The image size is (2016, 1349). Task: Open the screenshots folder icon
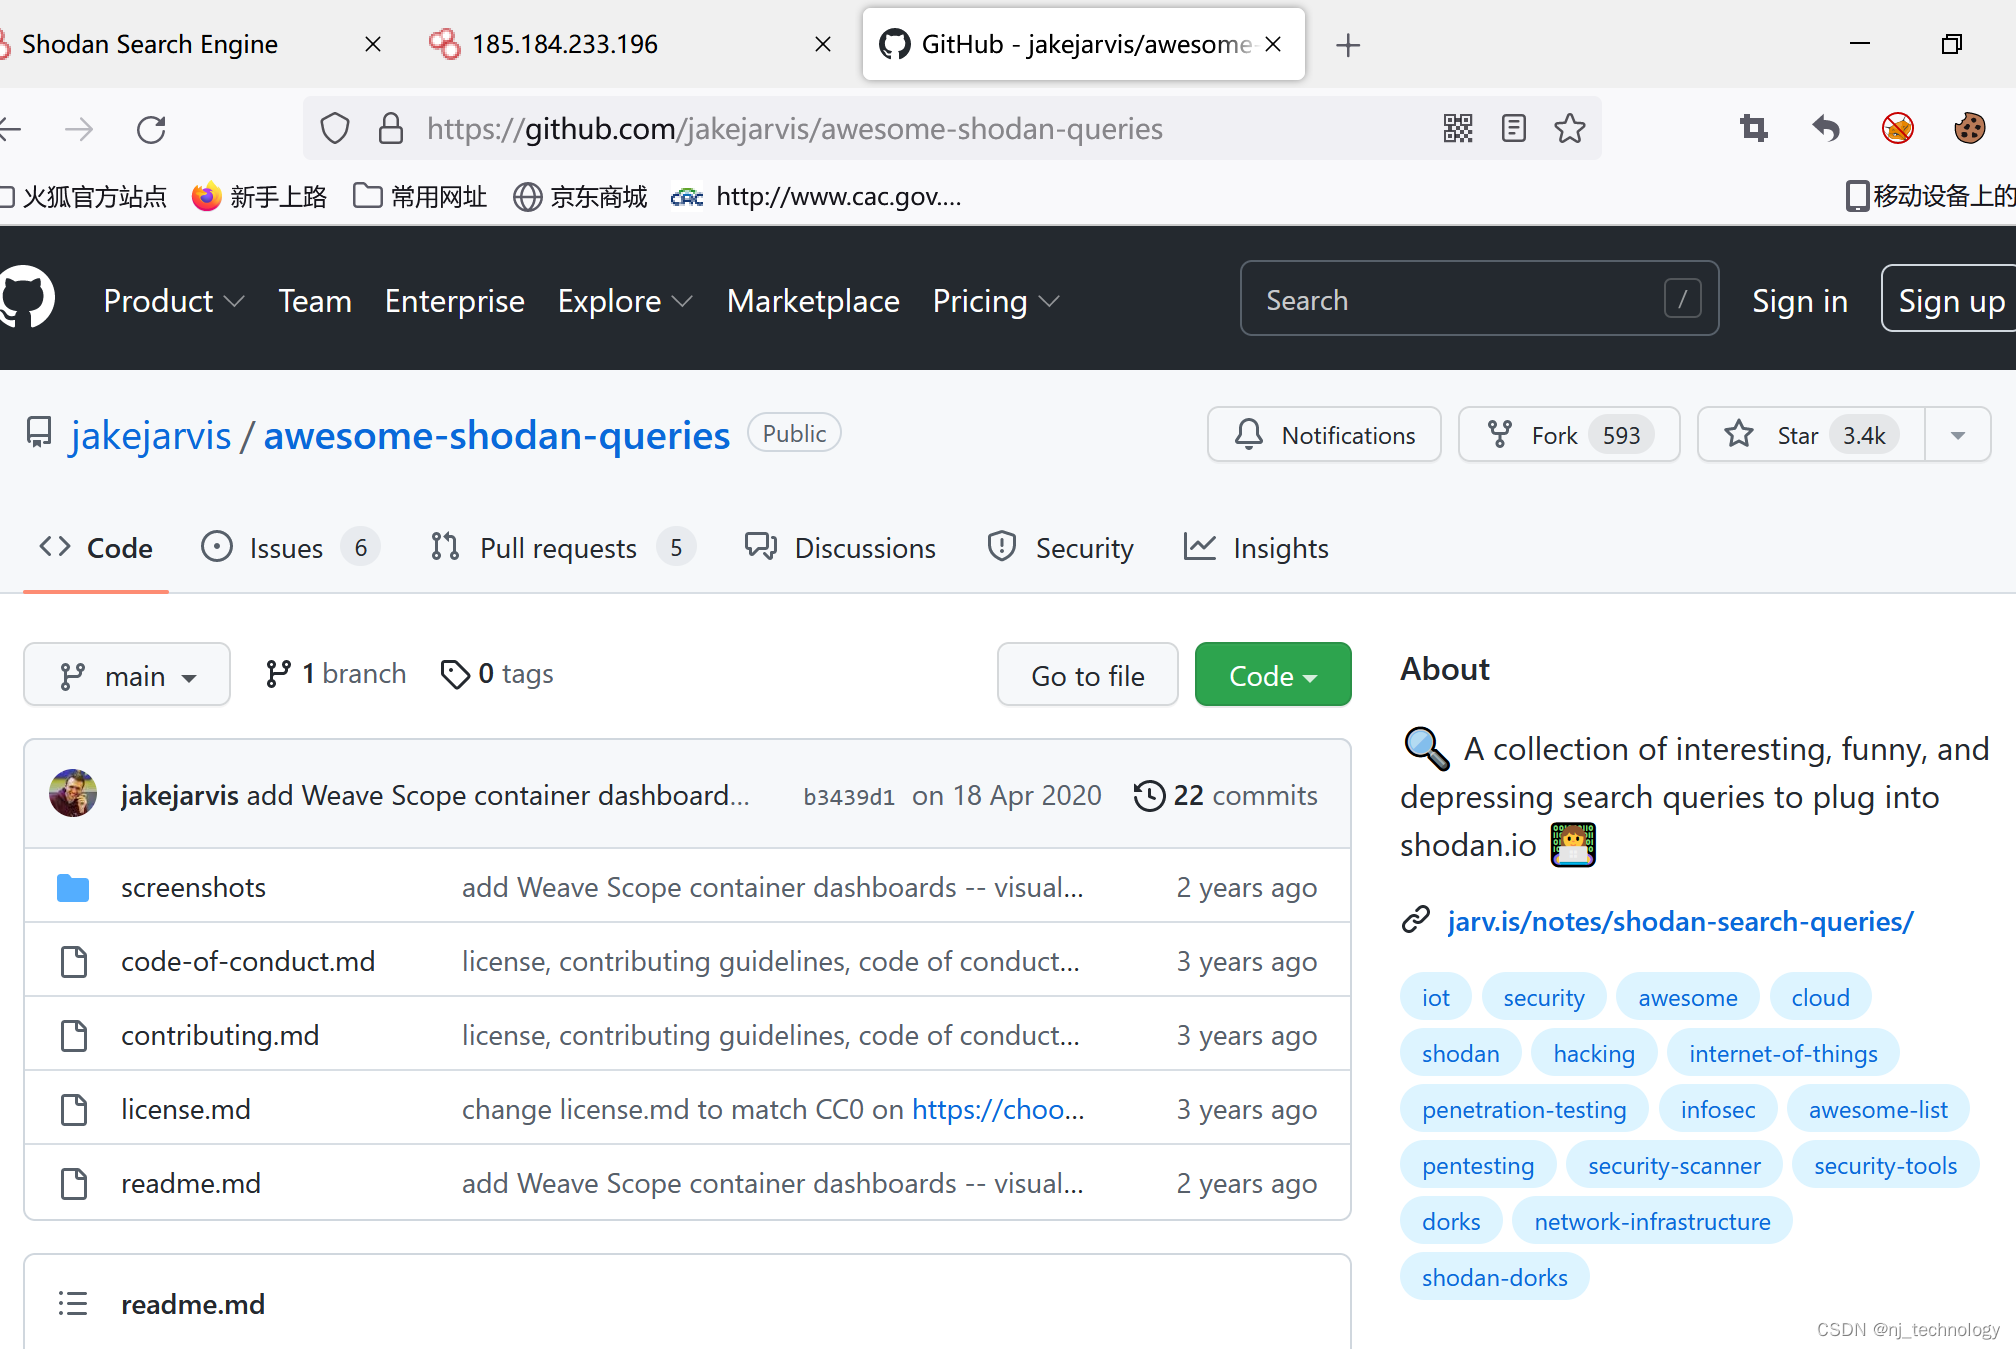click(73, 887)
